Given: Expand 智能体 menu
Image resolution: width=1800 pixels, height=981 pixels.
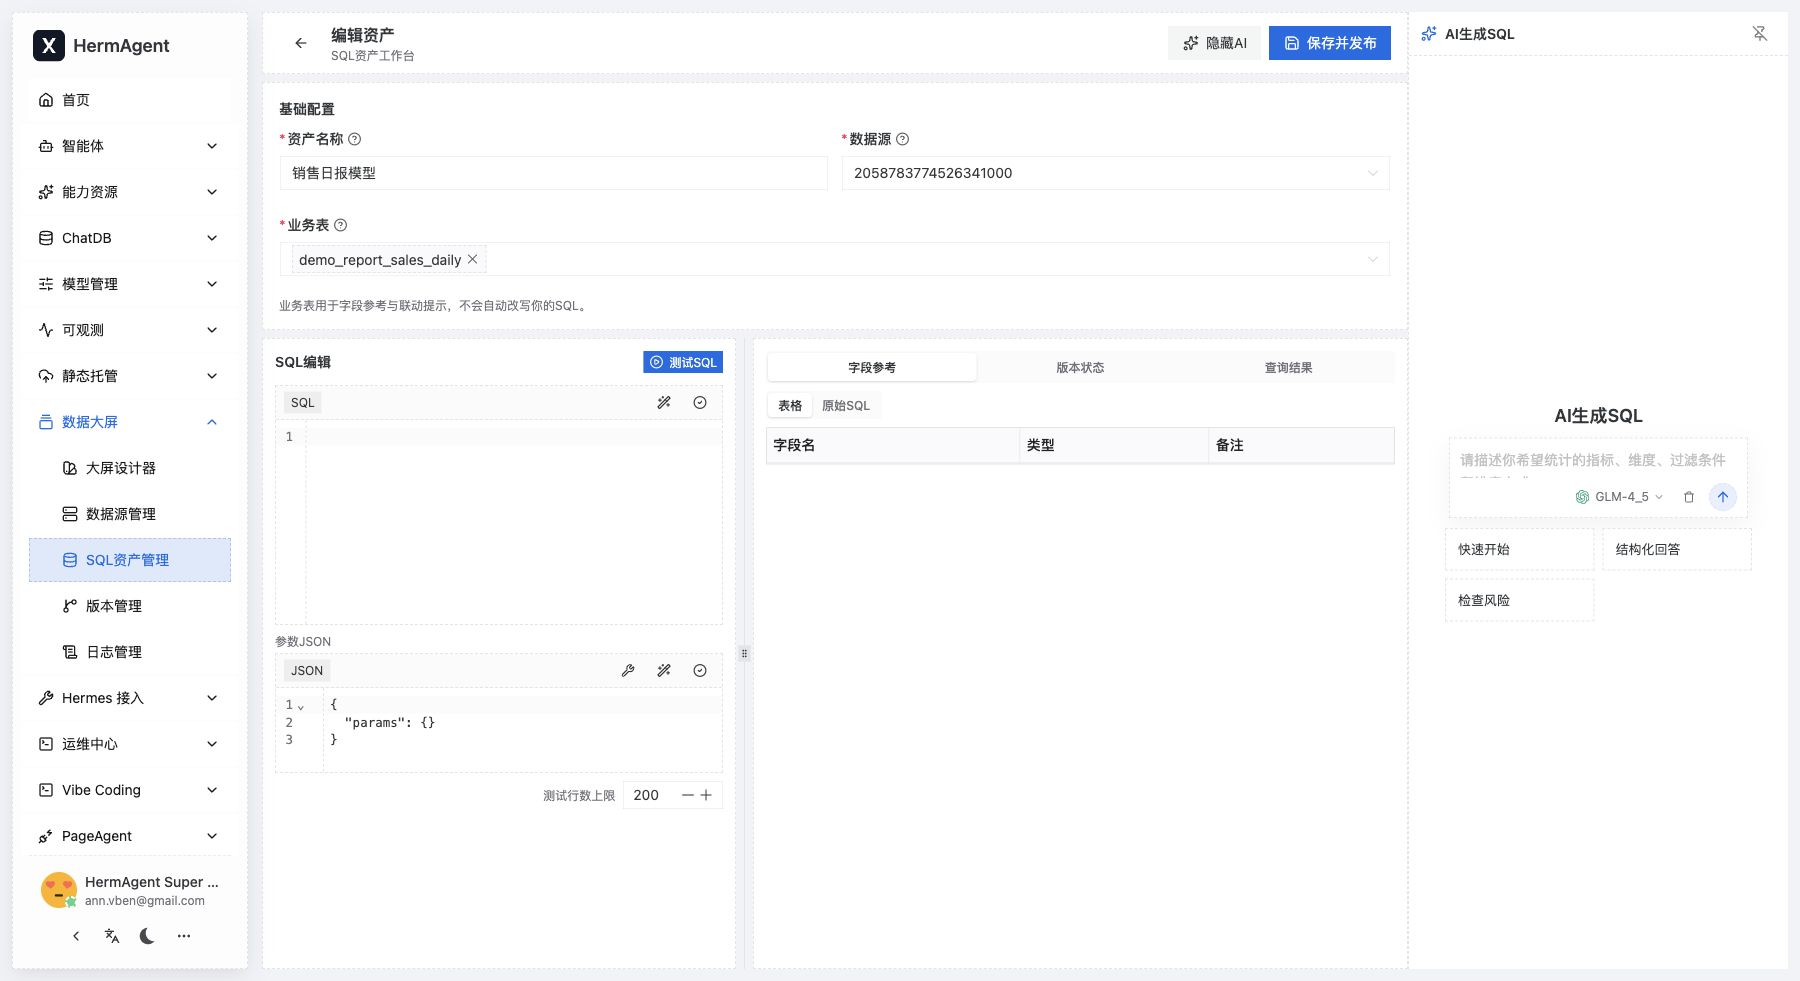Looking at the screenshot, I should point(130,146).
